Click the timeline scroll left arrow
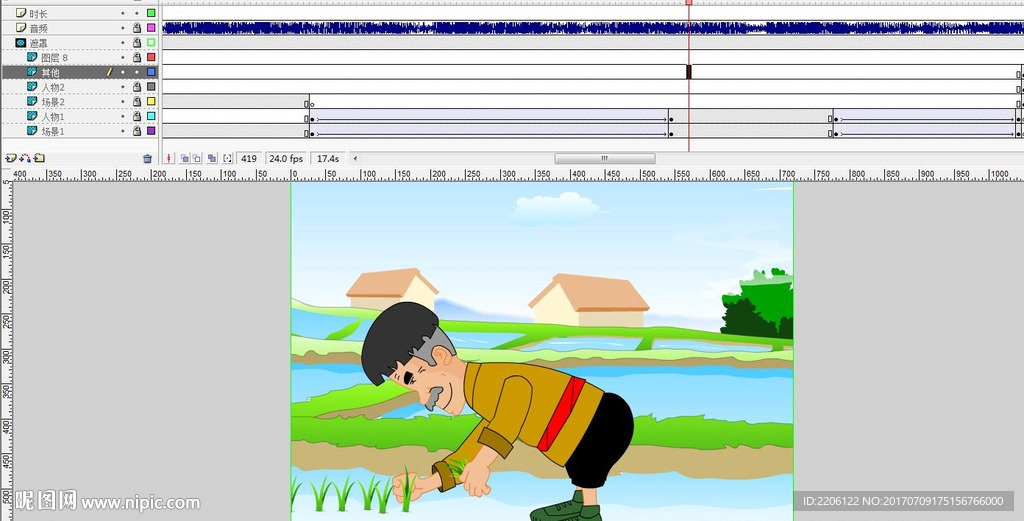The image size is (1024, 521). (x=356, y=158)
